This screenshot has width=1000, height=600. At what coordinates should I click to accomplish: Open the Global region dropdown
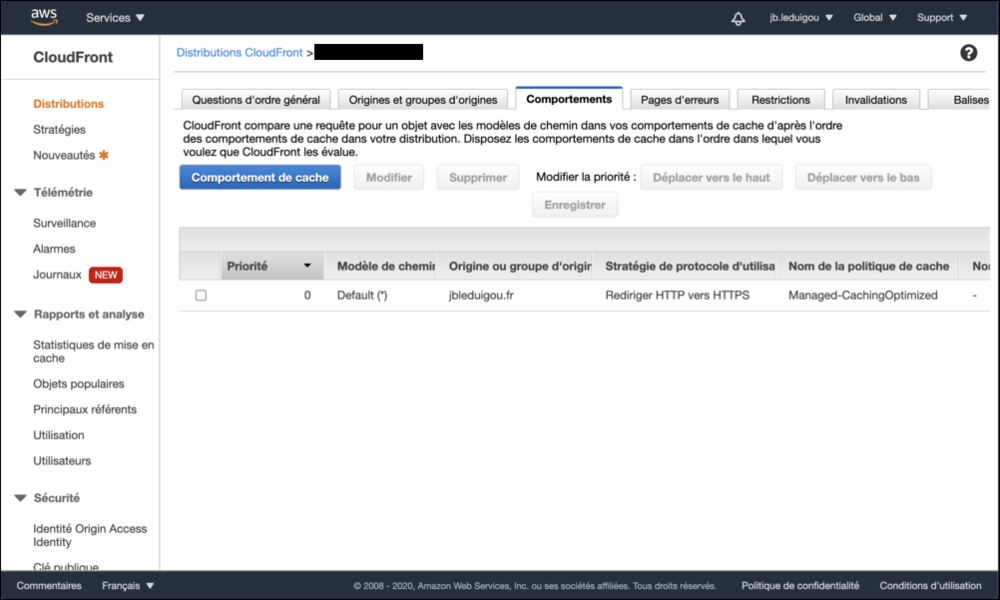click(x=875, y=18)
